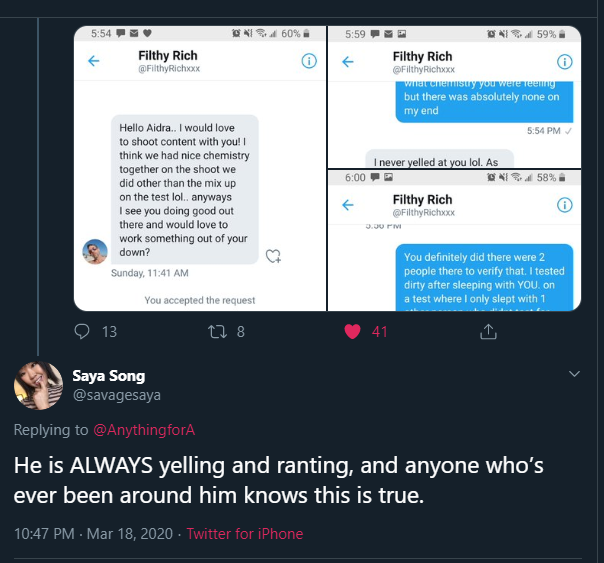Screen dimensions: 604x563
Task: Click the @savagesaya handle
Action: tap(116, 395)
